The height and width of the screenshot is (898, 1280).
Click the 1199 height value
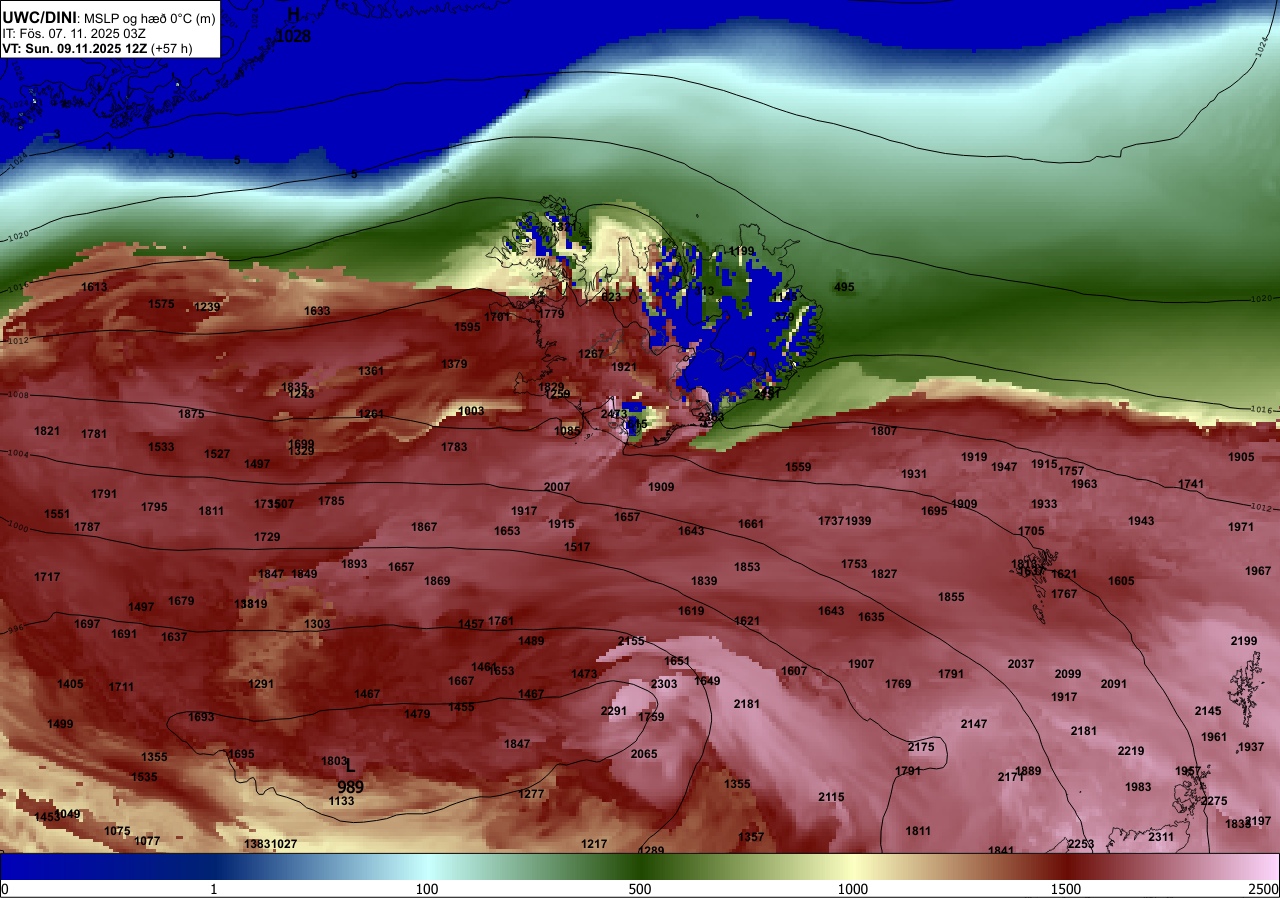(742, 251)
